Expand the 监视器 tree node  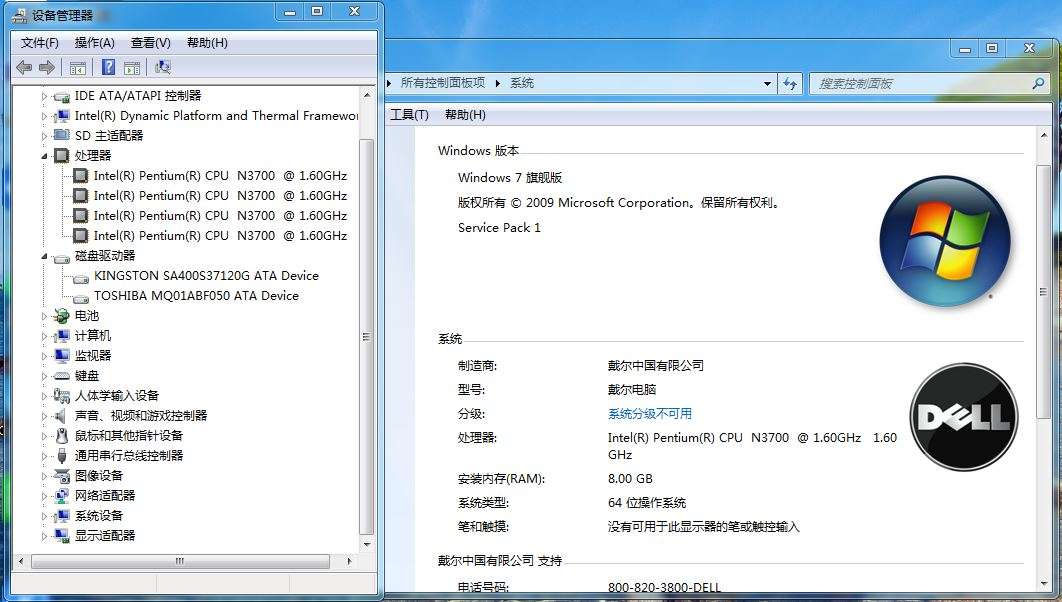coord(45,356)
